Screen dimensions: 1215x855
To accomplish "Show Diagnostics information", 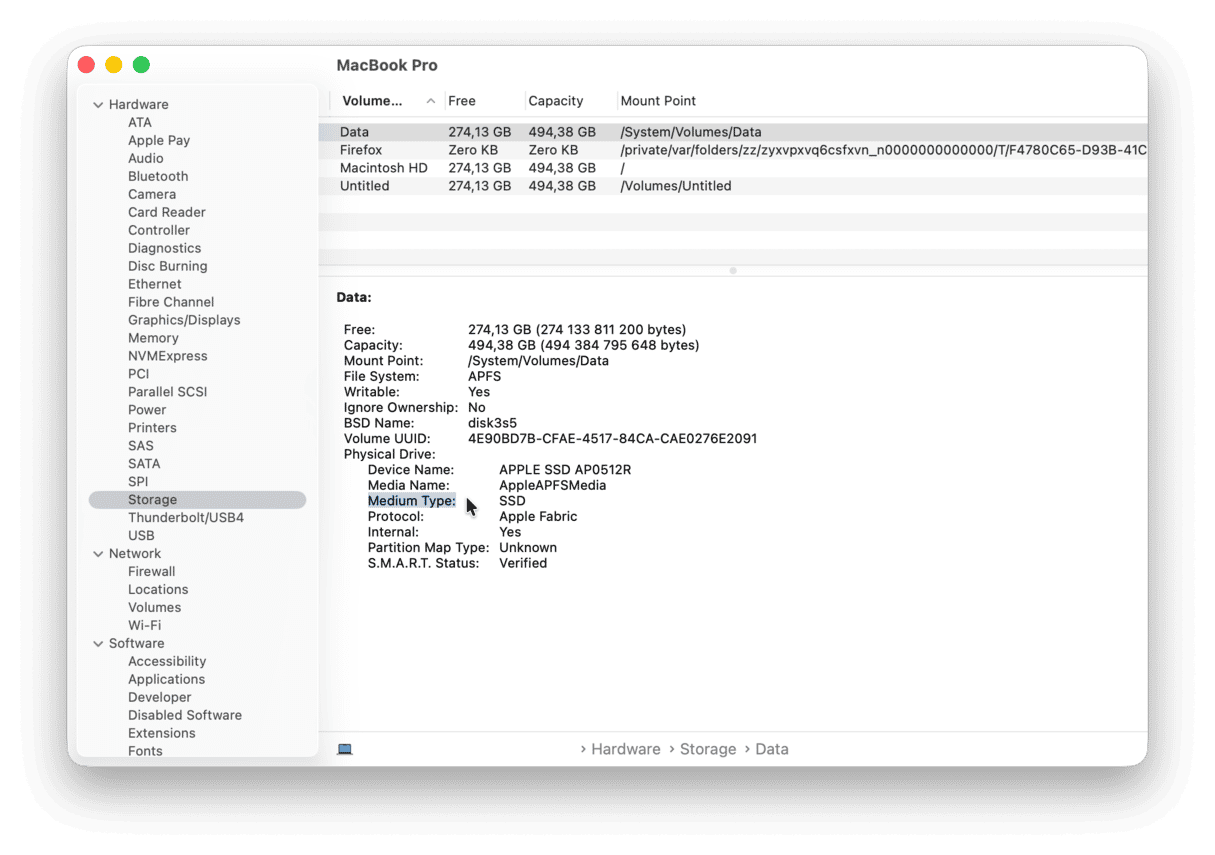I will pos(165,249).
